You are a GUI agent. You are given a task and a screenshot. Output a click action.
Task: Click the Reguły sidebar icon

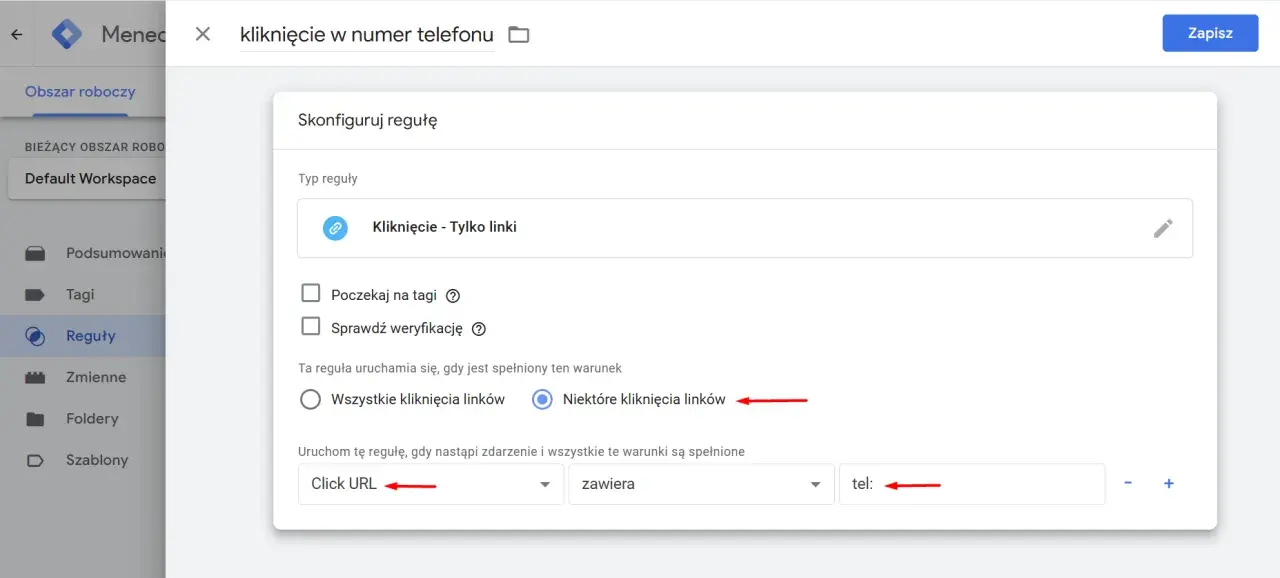[x=35, y=336]
